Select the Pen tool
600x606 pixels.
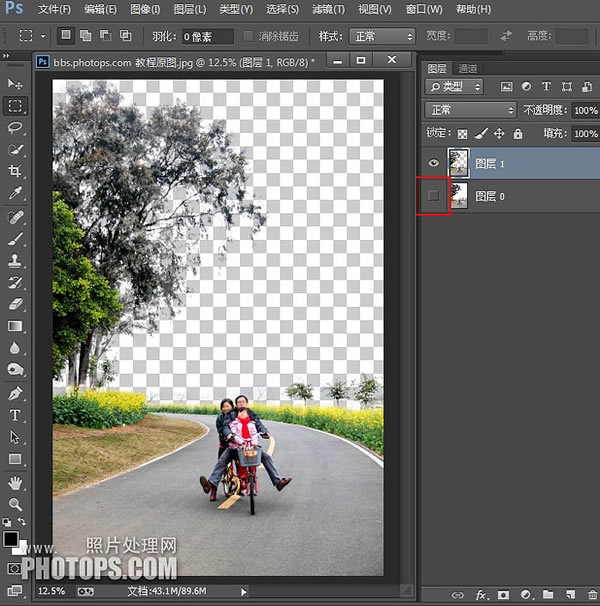click(x=15, y=394)
